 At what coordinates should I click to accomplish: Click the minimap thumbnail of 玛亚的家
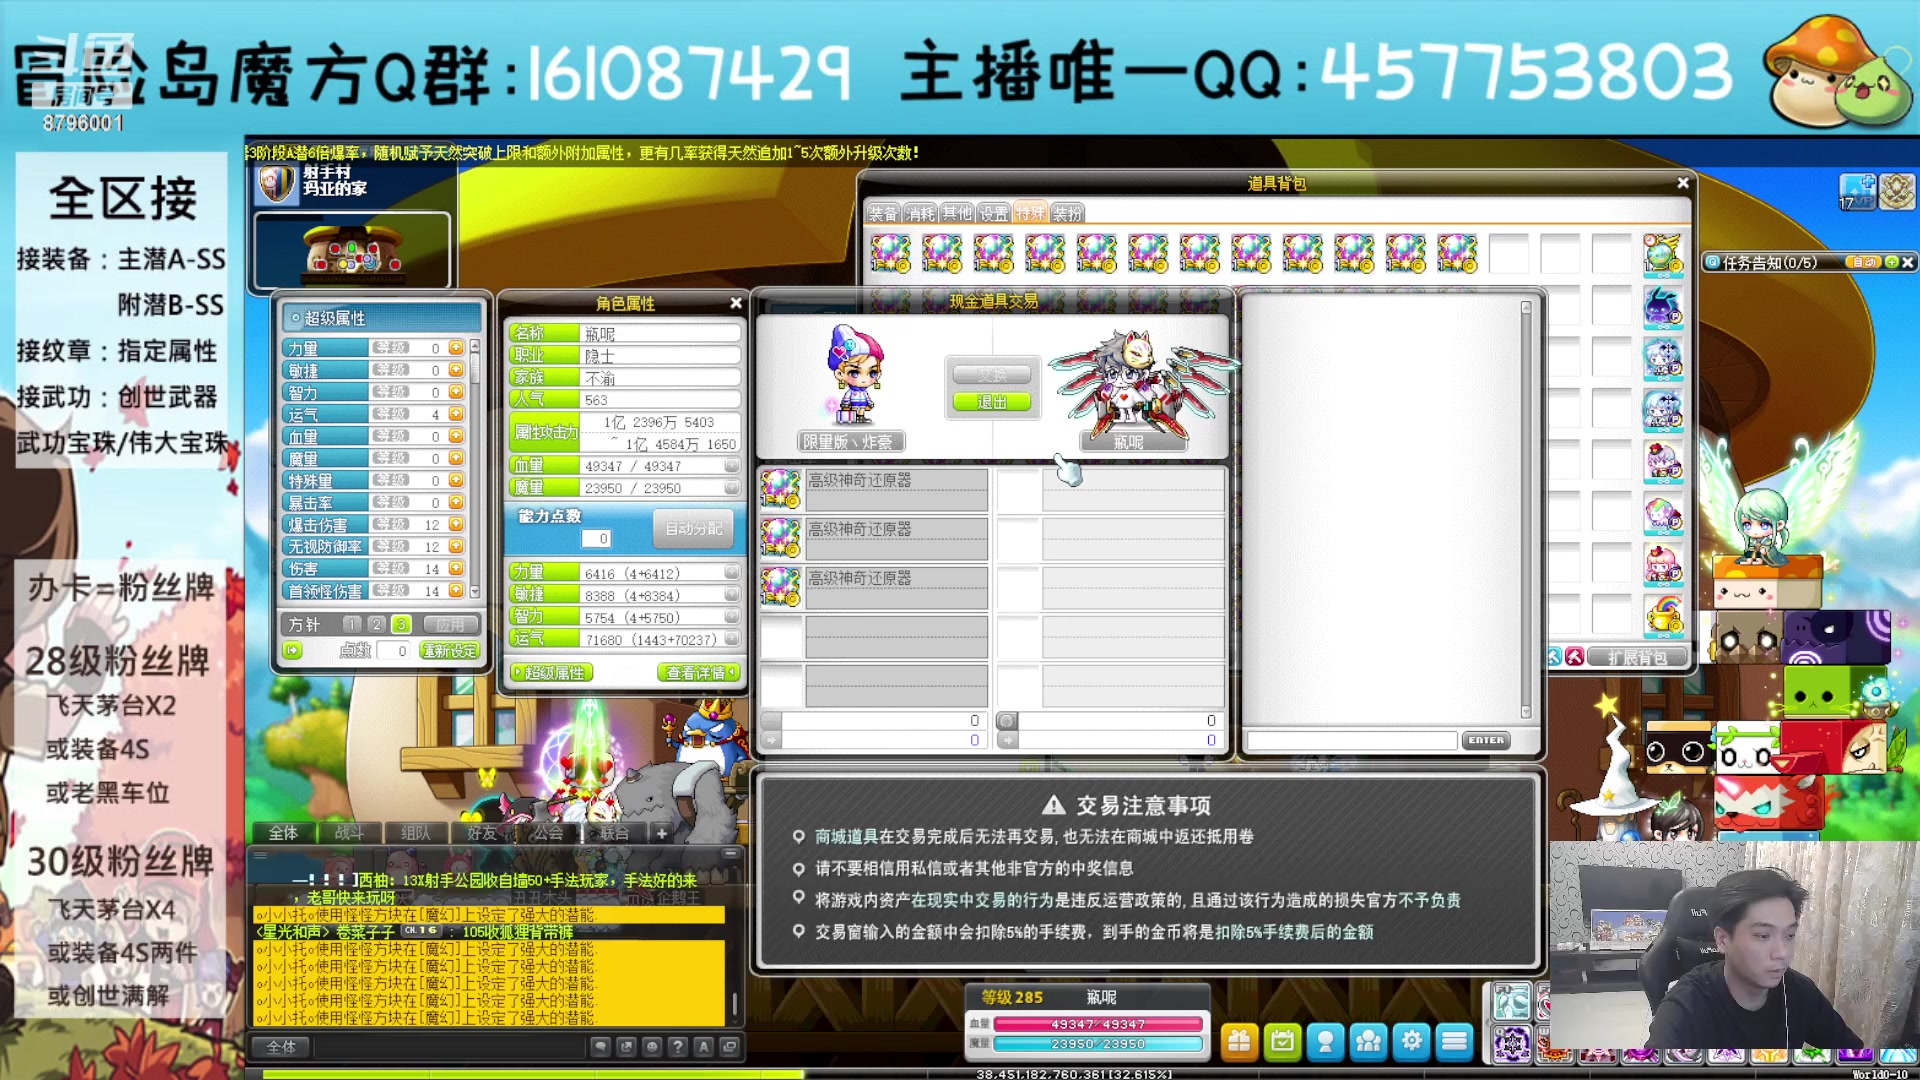352,250
